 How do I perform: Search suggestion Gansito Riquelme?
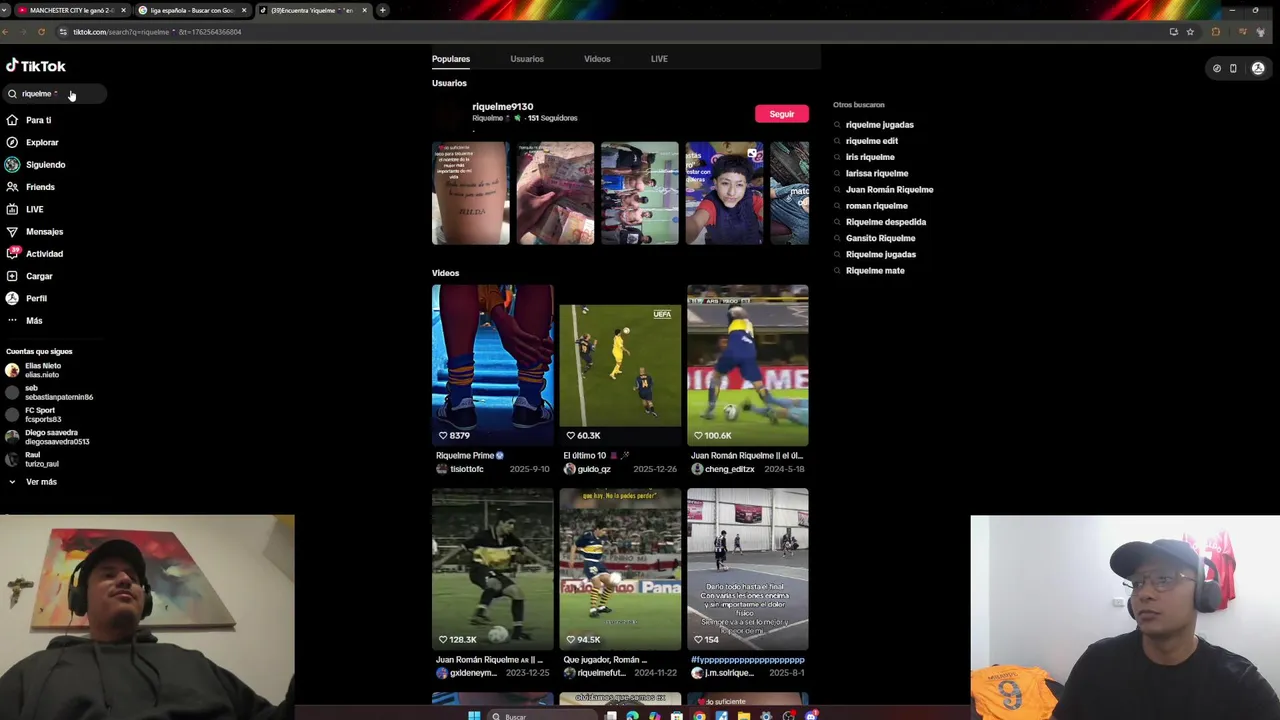click(880, 238)
